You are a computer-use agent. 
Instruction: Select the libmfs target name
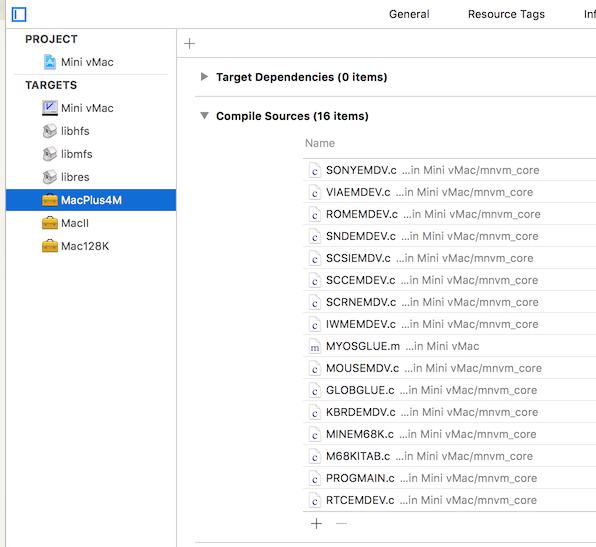pyautogui.click(x=77, y=154)
